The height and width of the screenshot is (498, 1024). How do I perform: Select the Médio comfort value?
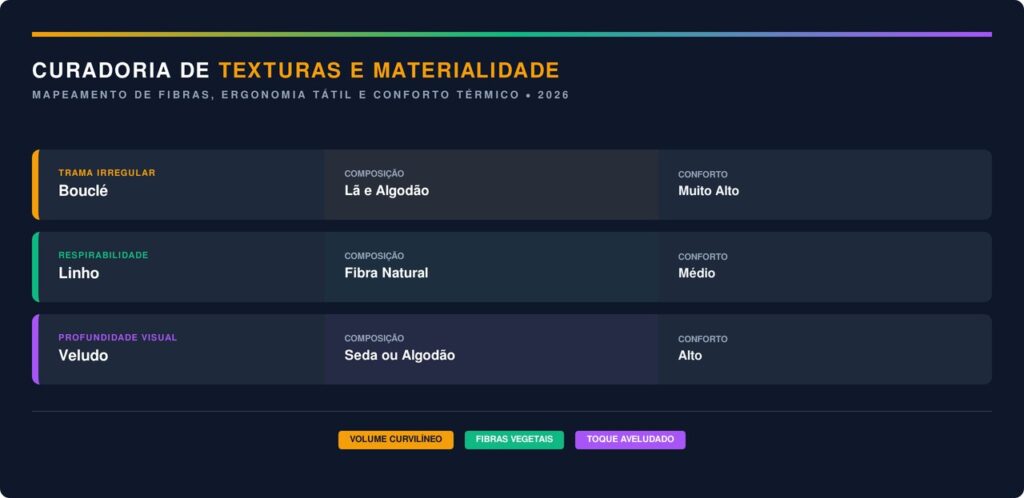click(x=697, y=273)
